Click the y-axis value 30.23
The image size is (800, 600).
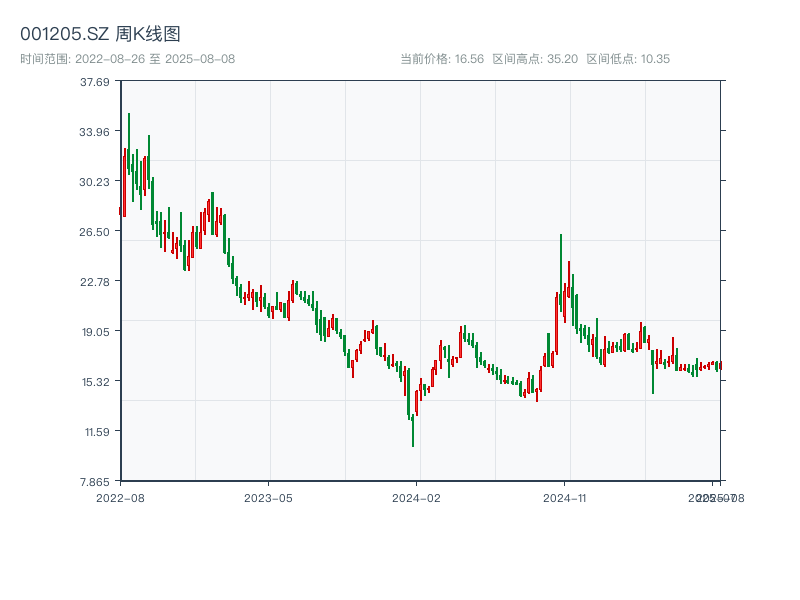click(94, 182)
